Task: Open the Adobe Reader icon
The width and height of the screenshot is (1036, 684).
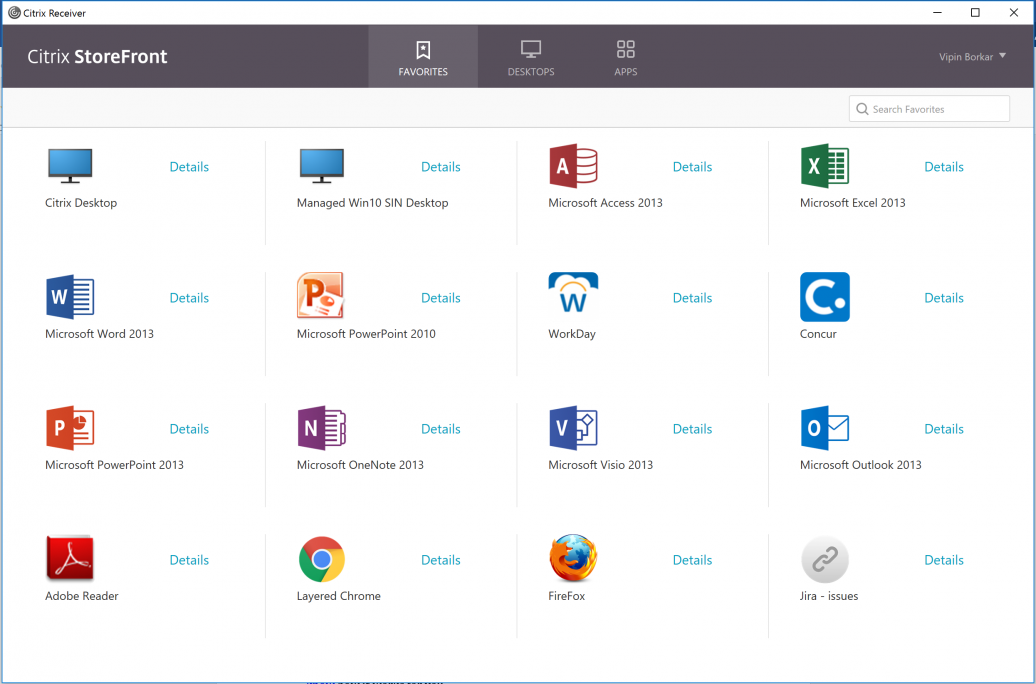Action: click(x=70, y=559)
